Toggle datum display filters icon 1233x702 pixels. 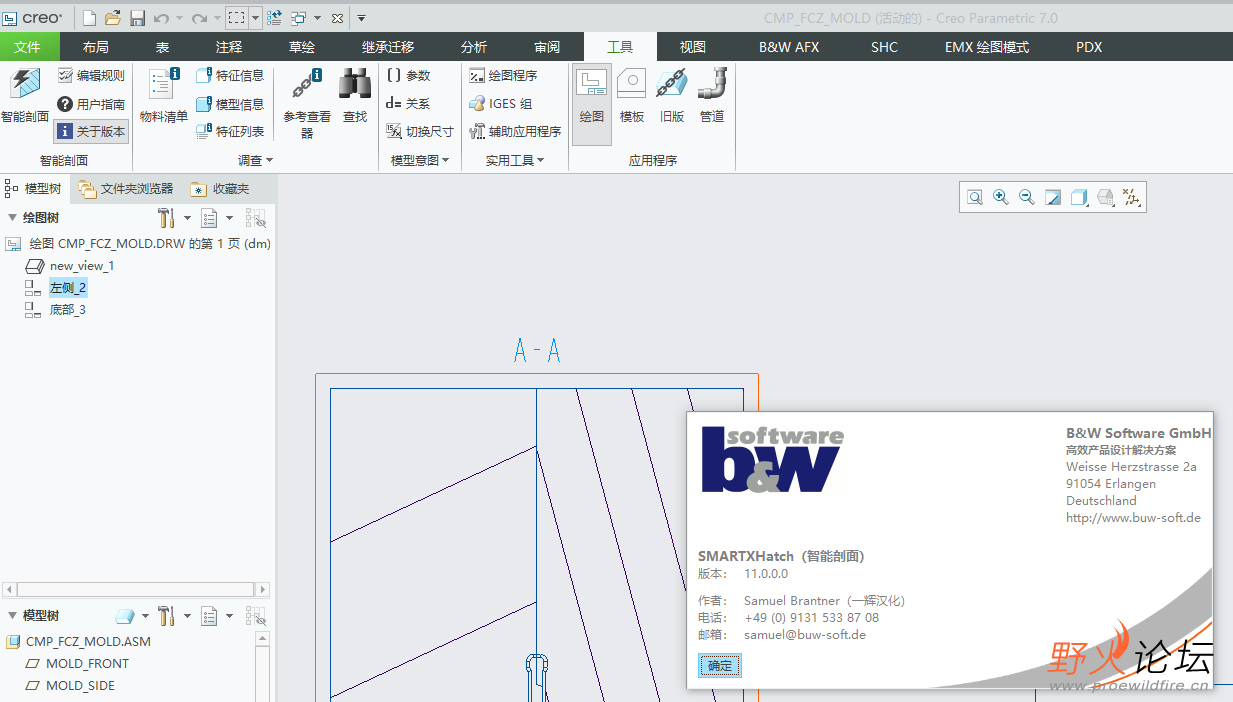(x=1131, y=198)
